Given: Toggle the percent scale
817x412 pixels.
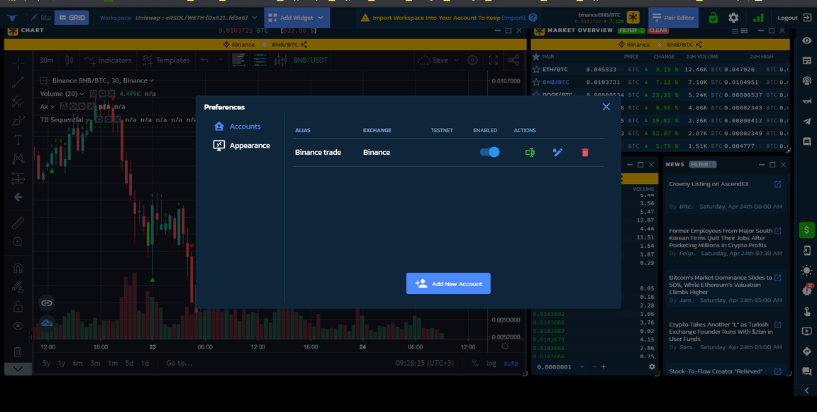Looking at the screenshot, I should coord(475,363).
